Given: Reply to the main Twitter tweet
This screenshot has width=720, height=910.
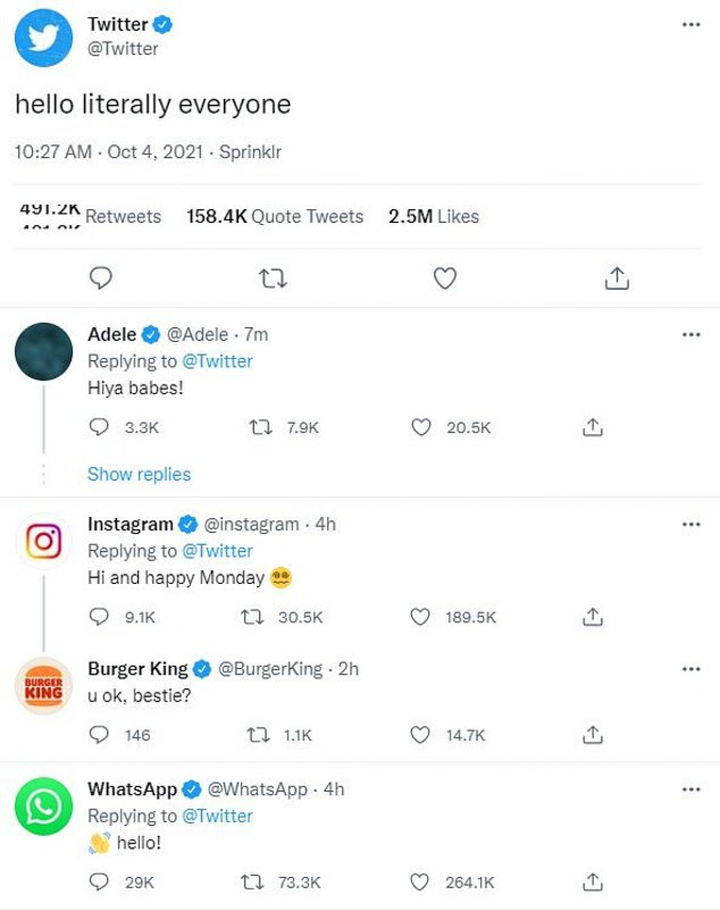Looking at the screenshot, I should pos(100,278).
